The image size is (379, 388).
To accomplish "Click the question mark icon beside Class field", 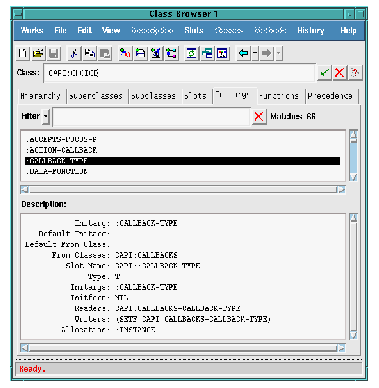I will pos(355,72).
